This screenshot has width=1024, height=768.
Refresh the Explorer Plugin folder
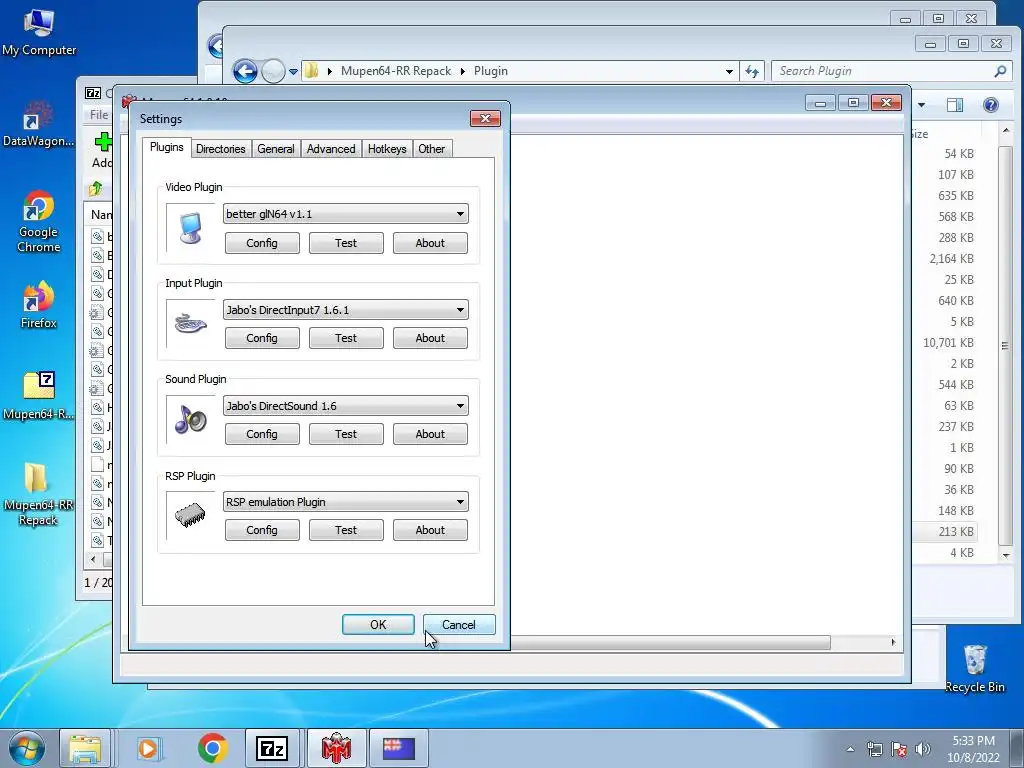pyautogui.click(x=752, y=71)
